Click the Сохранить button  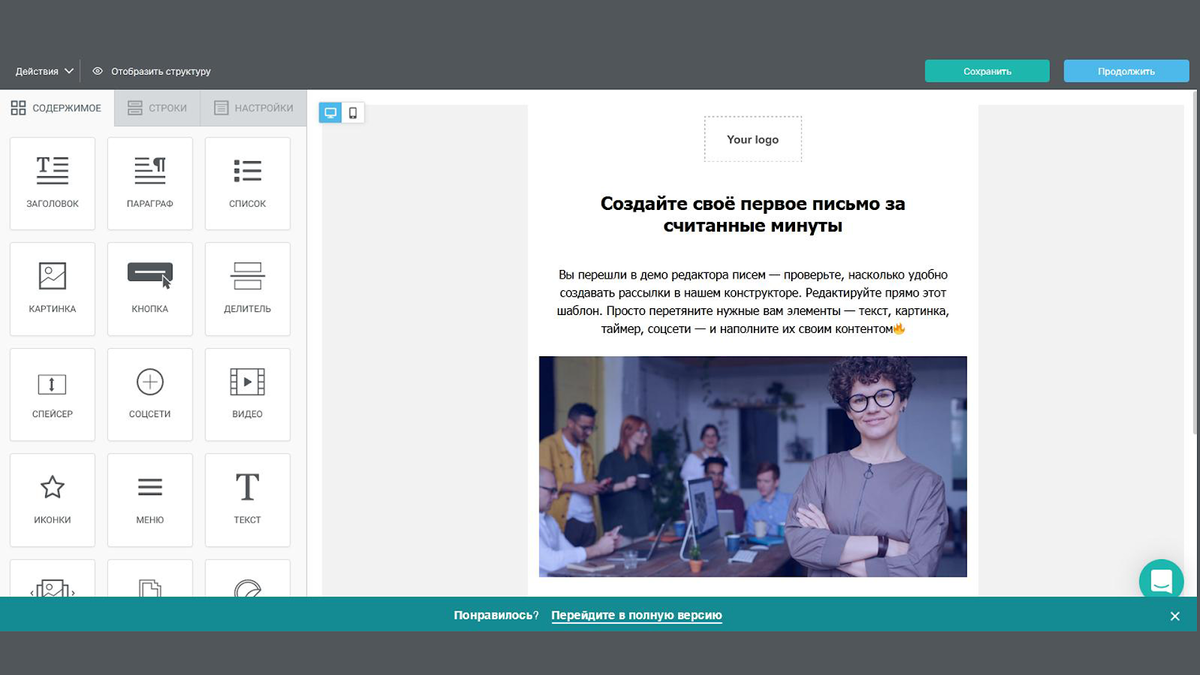987,71
